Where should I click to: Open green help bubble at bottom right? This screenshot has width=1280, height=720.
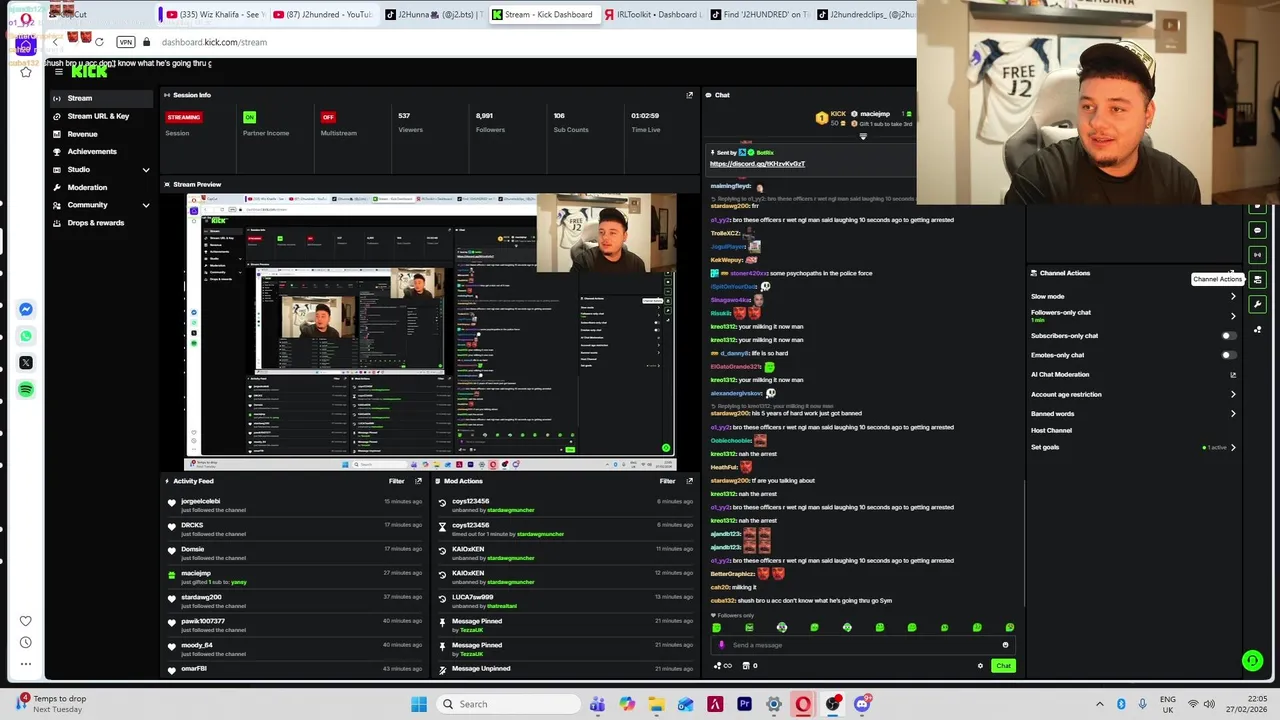click(x=1252, y=660)
